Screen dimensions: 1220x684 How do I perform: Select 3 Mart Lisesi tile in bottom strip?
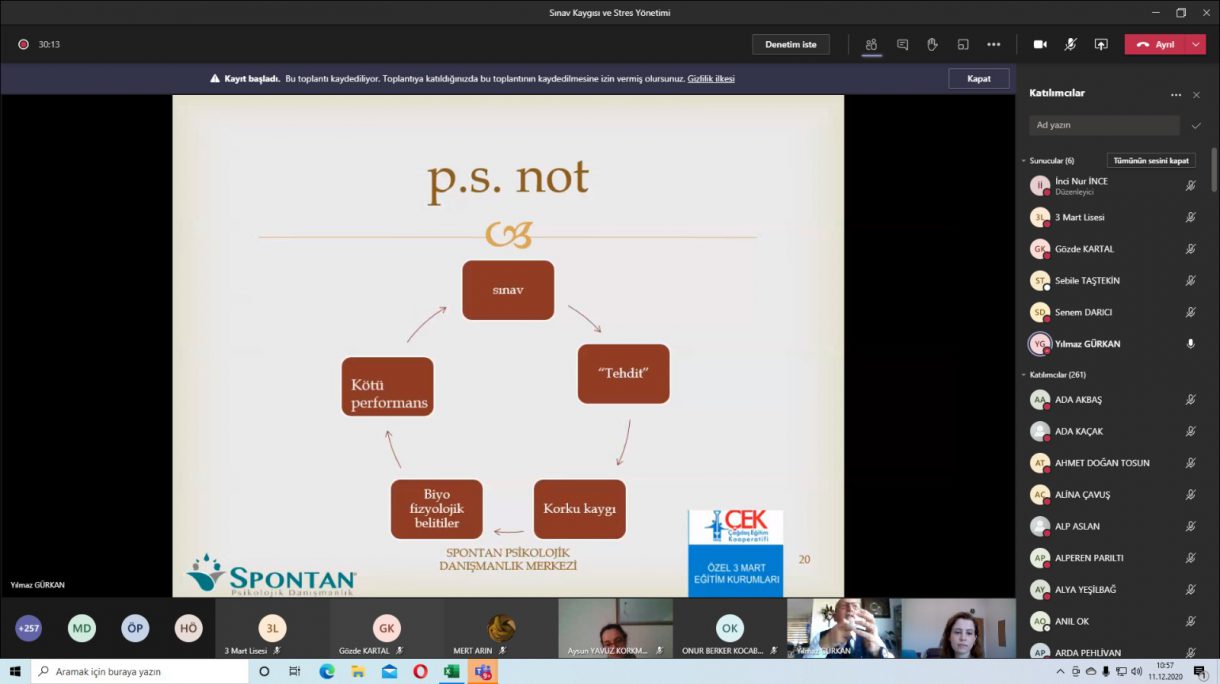[272, 628]
